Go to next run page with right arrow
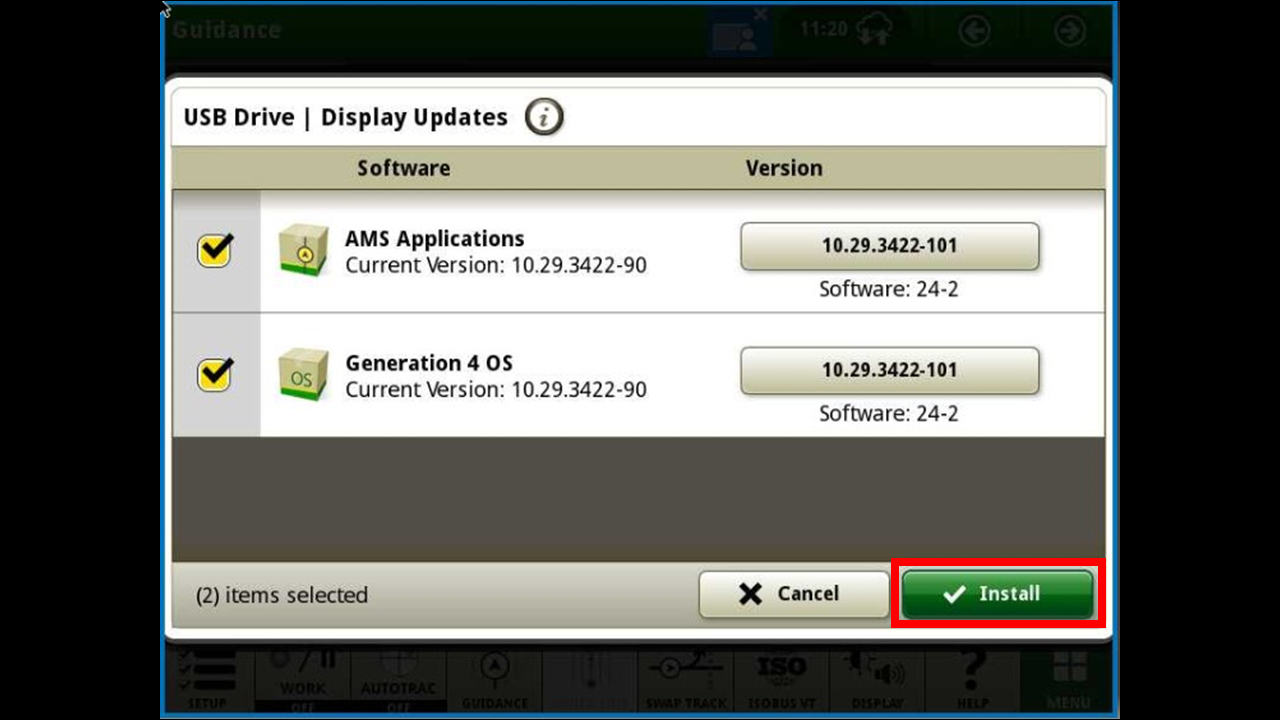The image size is (1280, 720). [x=1070, y=31]
